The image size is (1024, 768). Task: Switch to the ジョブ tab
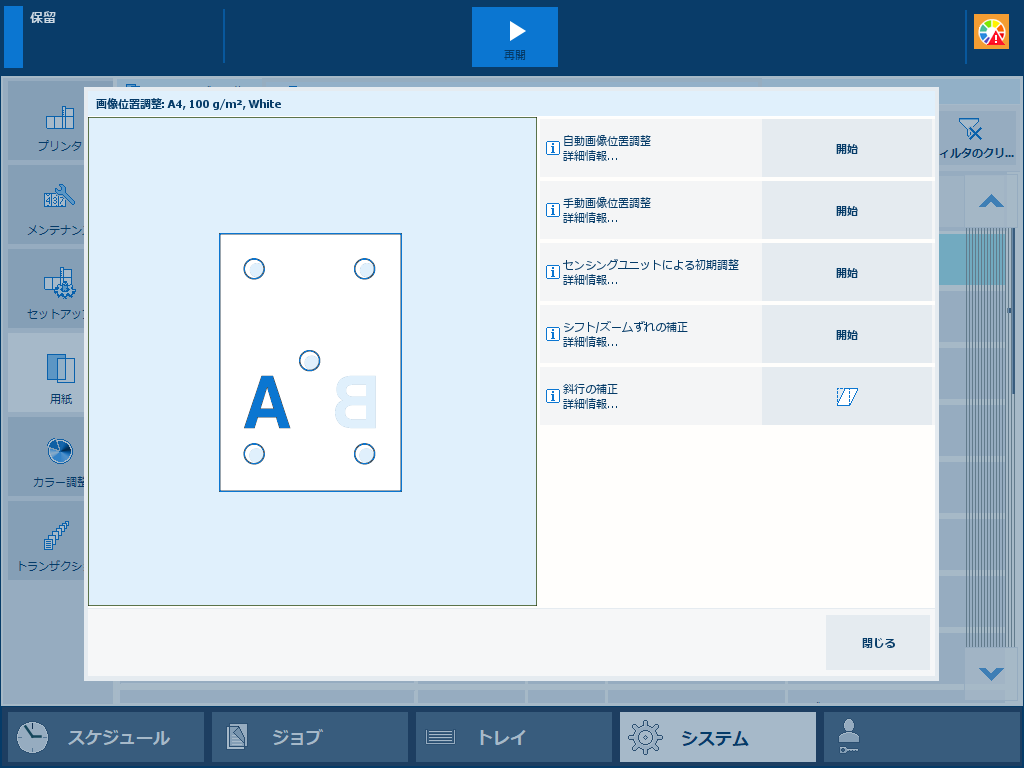(x=310, y=737)
